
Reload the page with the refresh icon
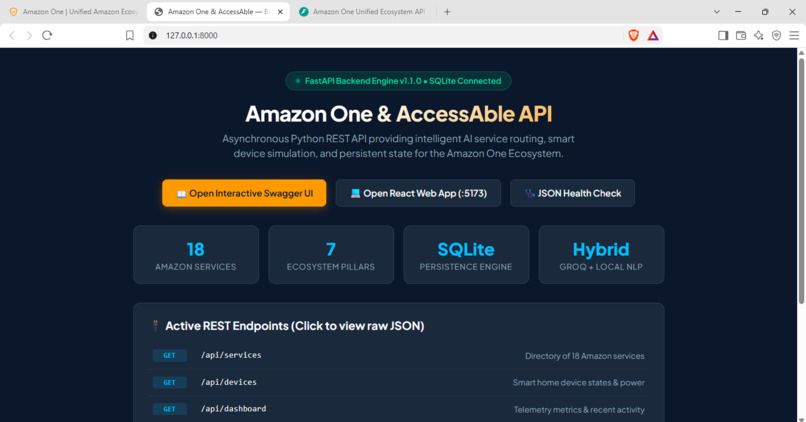point(47,35)
